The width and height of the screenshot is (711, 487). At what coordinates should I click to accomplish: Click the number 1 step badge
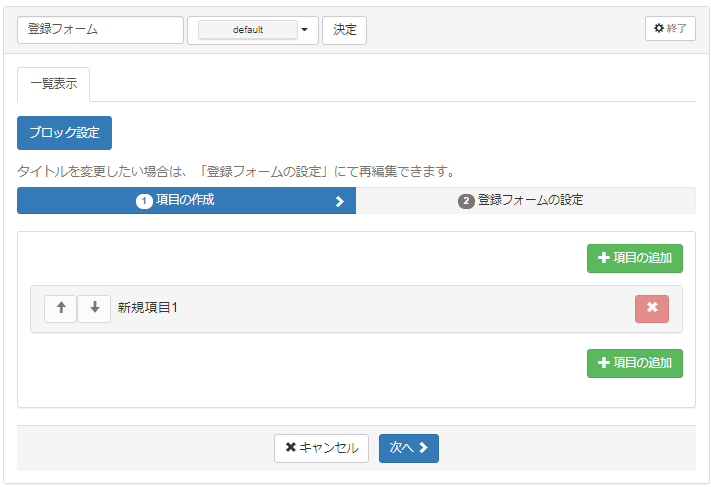[x=144, y=201]
